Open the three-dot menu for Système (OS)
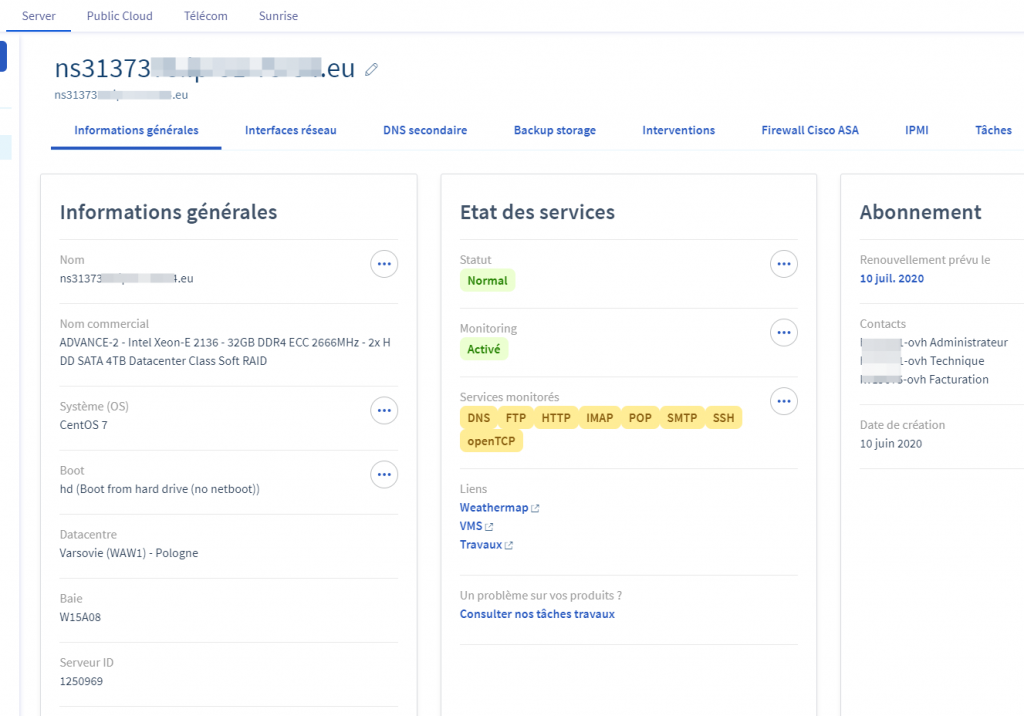The width and height of the screenshot is (1024, 716). [x=384, y=410]
